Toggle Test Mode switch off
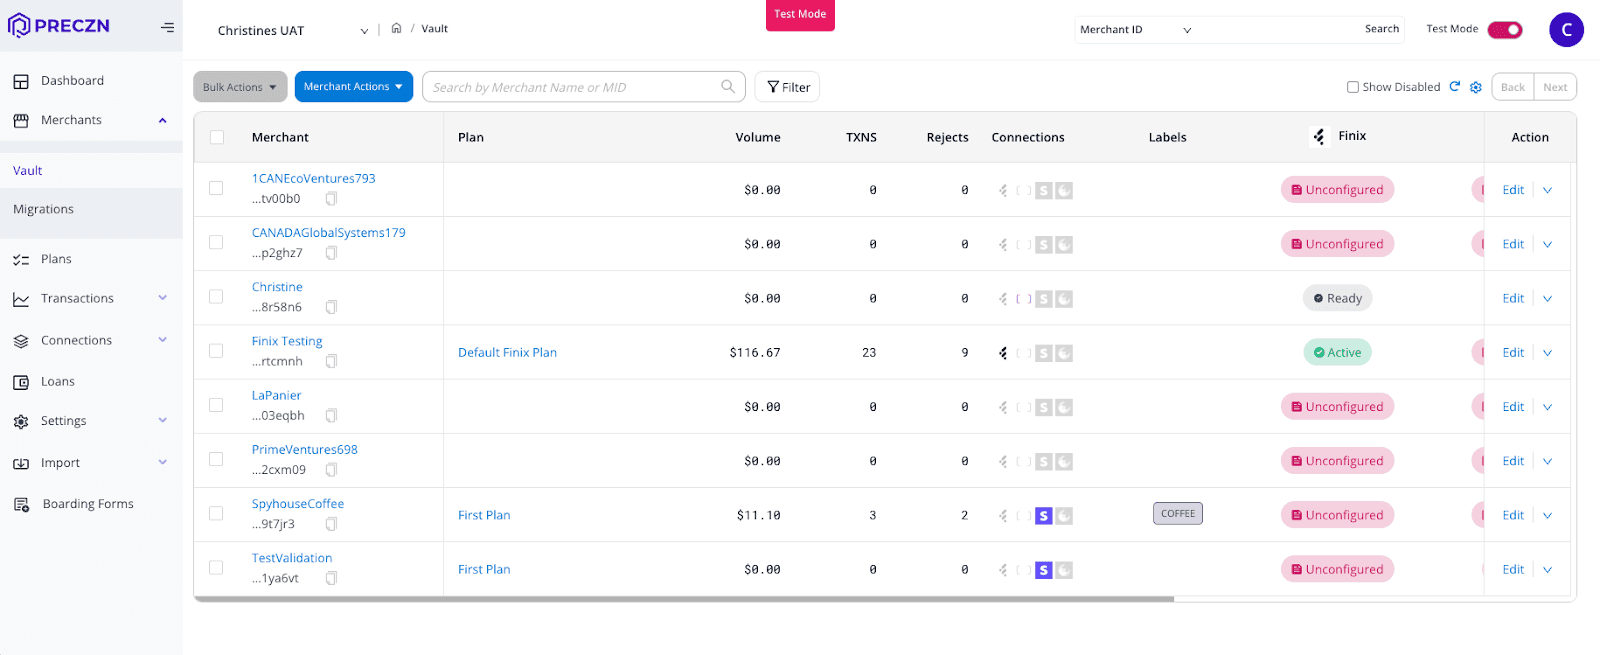The width and height of the screenshot is (1600, 655). [x=1505, y=29]
